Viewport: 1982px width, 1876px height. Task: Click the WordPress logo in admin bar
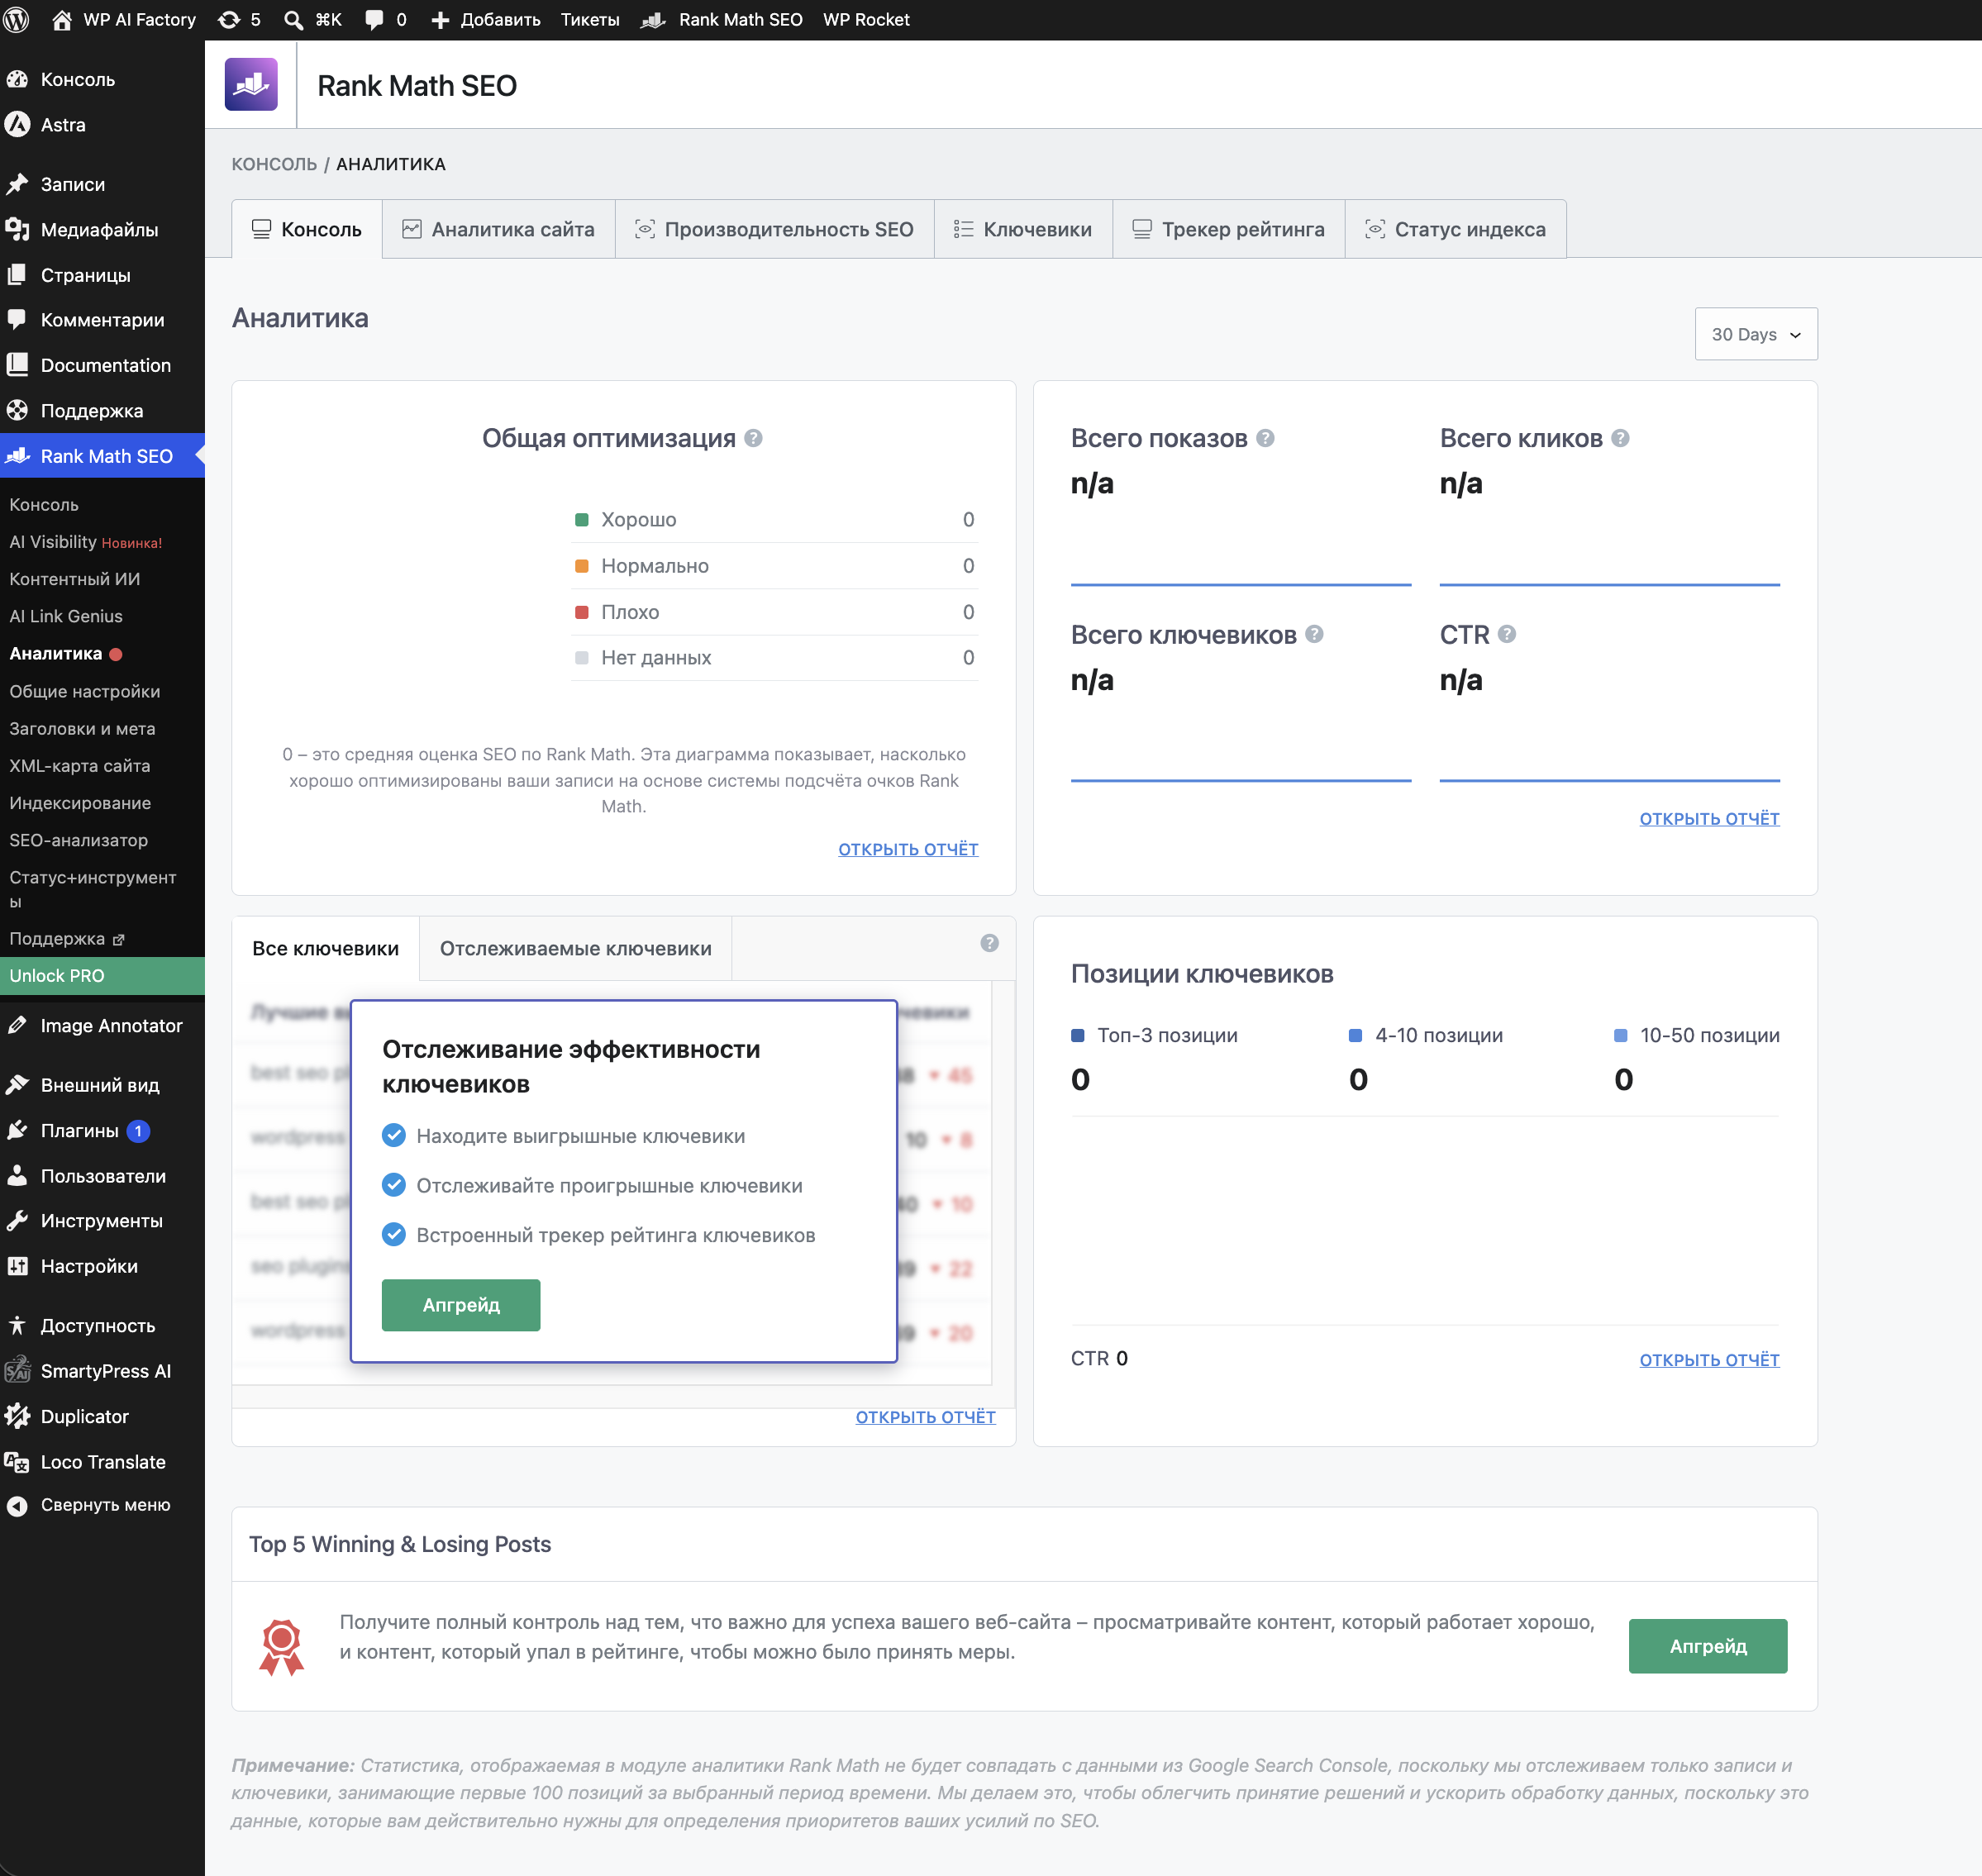16,20
